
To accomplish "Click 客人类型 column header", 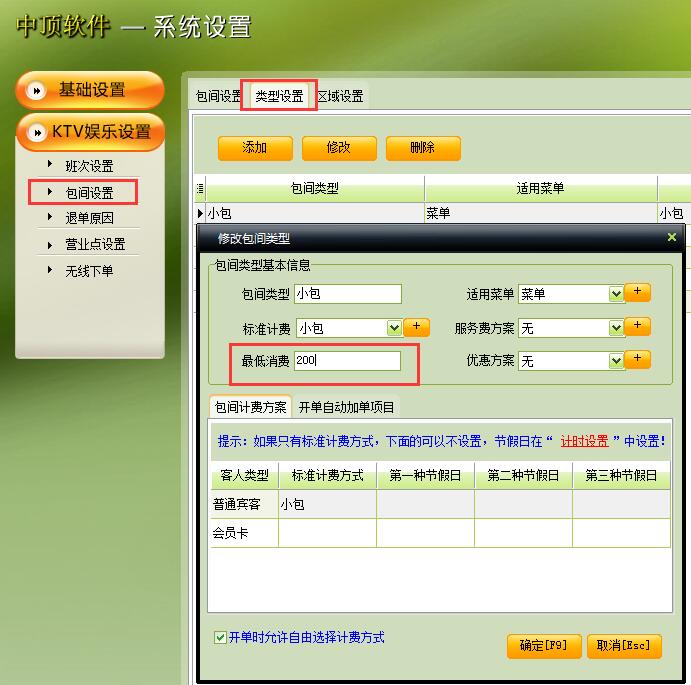I will 244,475.
